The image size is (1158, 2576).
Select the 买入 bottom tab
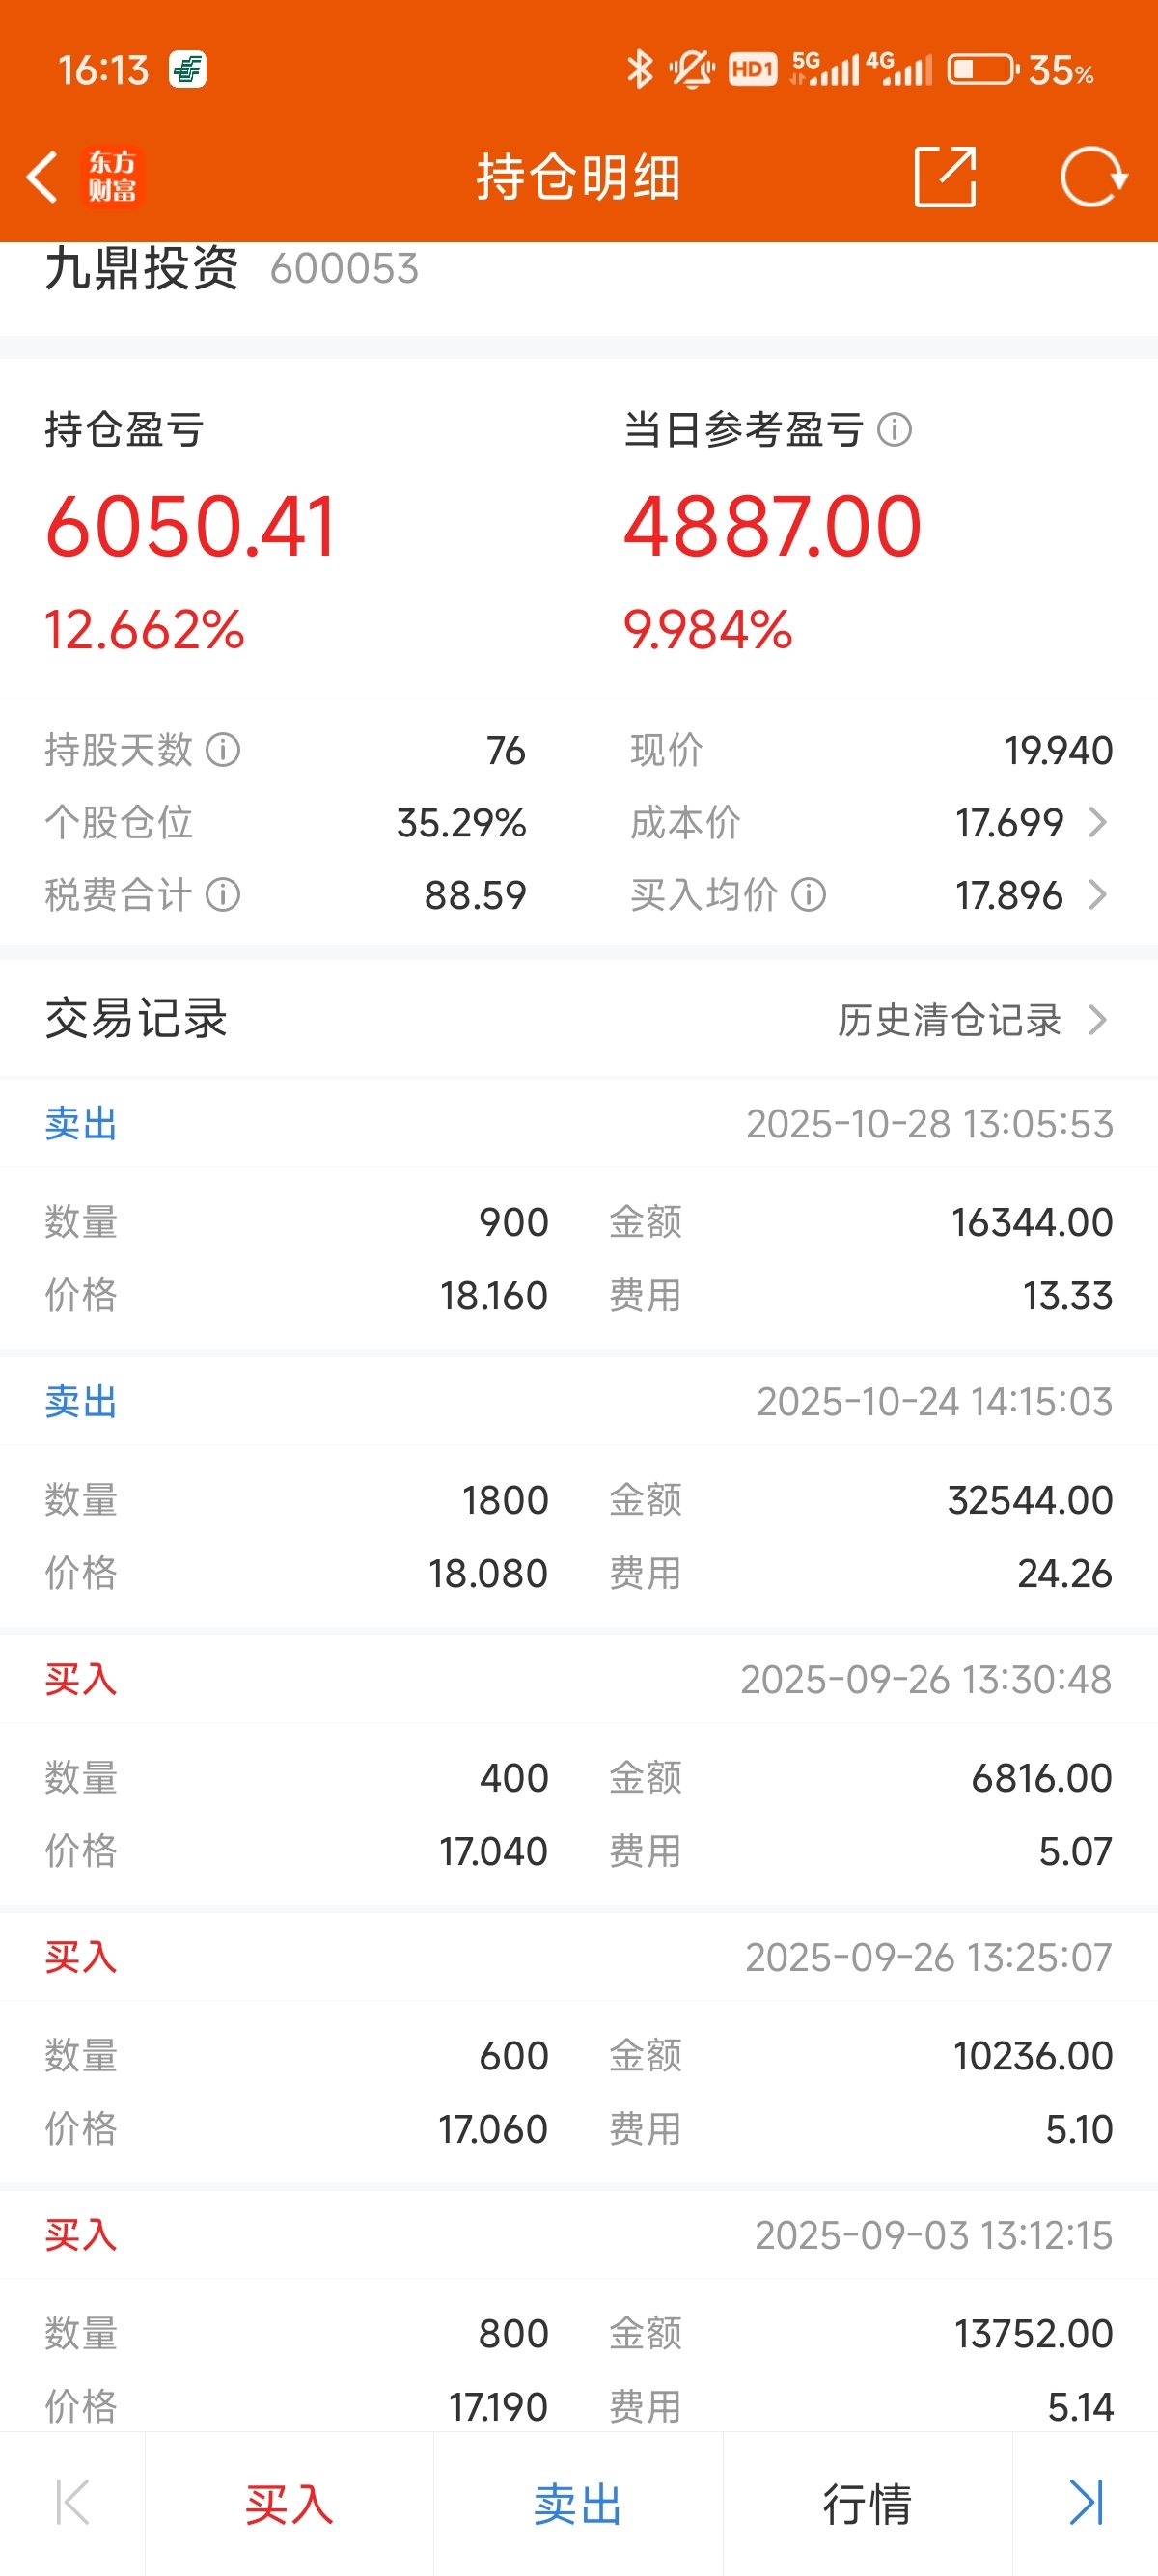(x=289, y=2504)
